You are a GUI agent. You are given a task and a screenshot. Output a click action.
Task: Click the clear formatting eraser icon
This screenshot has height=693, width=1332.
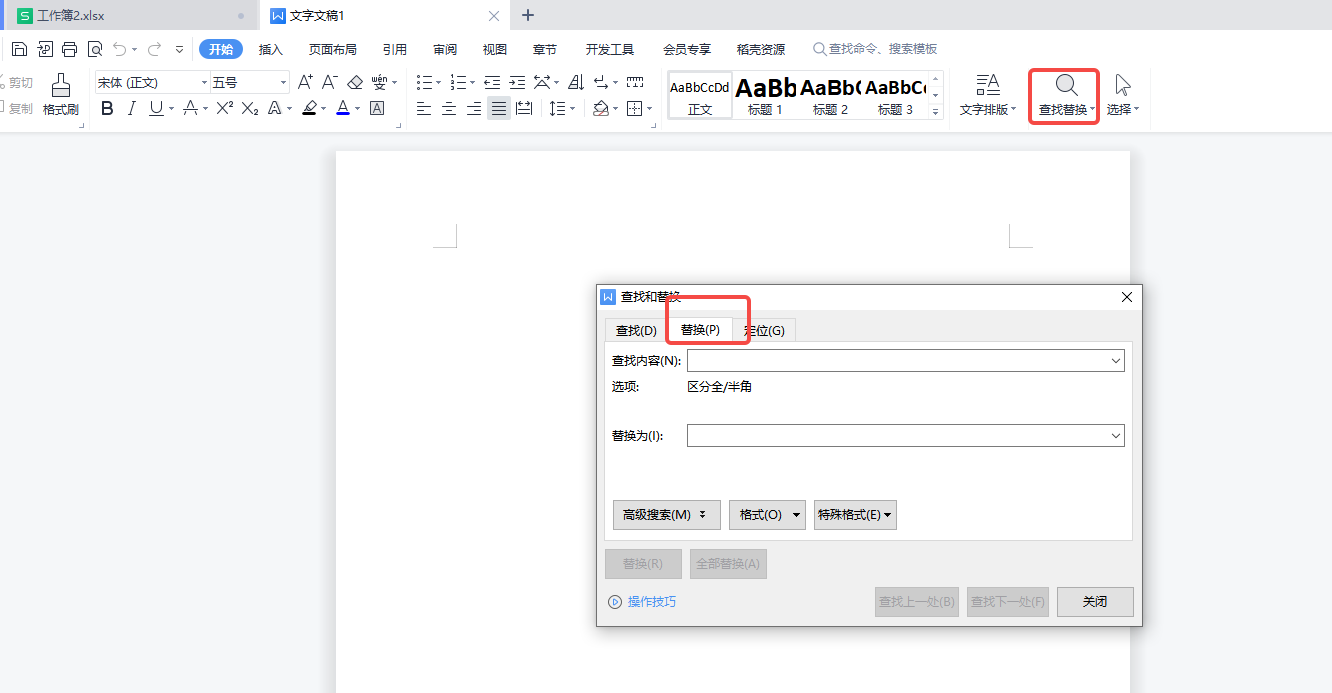[355, 82]
